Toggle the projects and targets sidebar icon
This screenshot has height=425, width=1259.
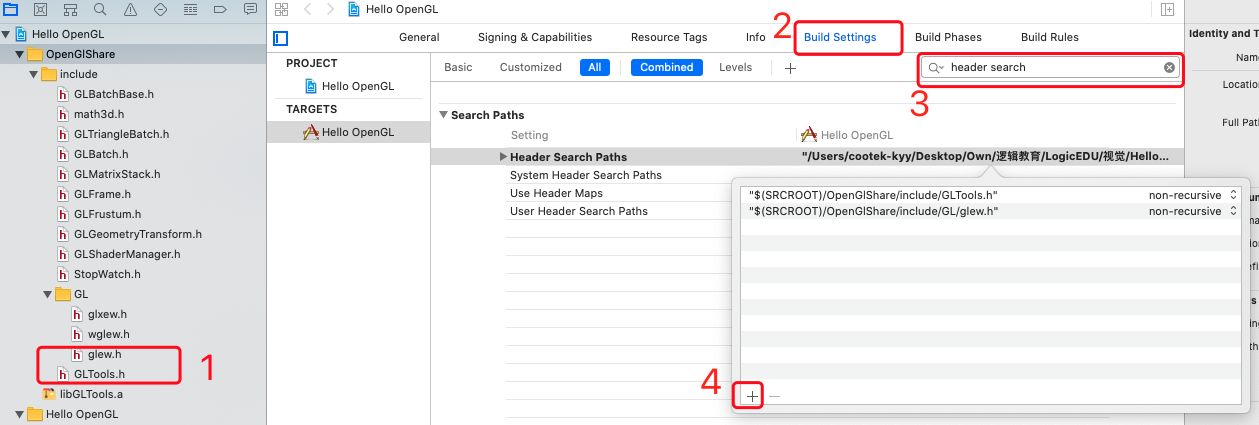point(281,38)
